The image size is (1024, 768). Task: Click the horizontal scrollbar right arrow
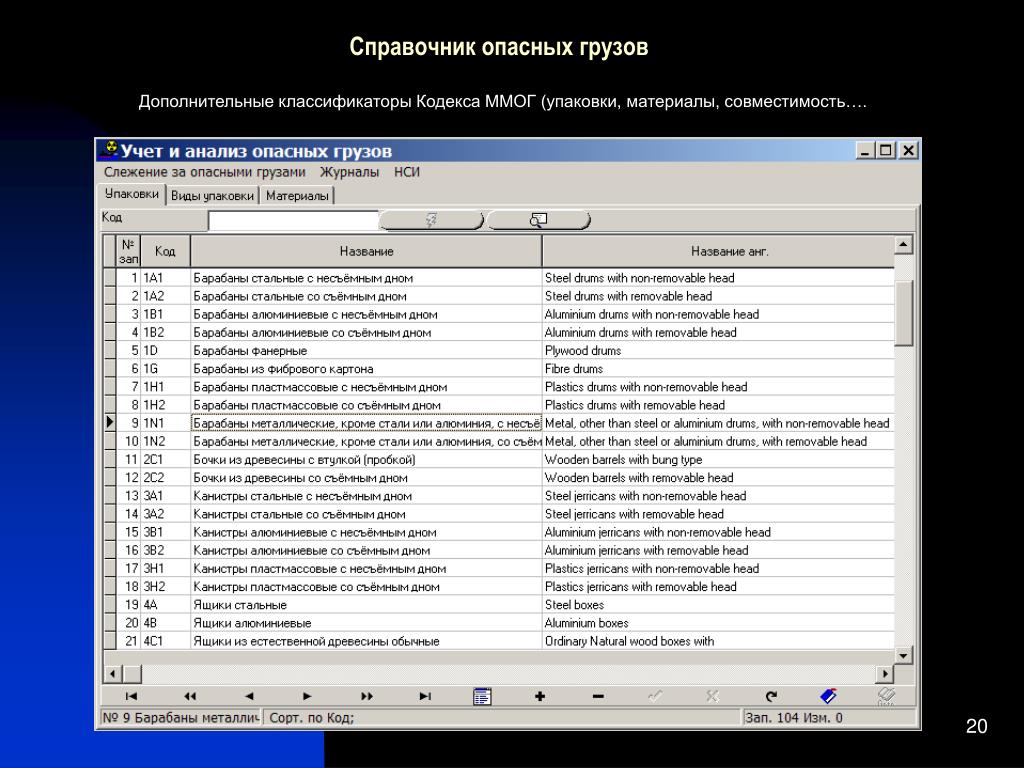(885, 673)
